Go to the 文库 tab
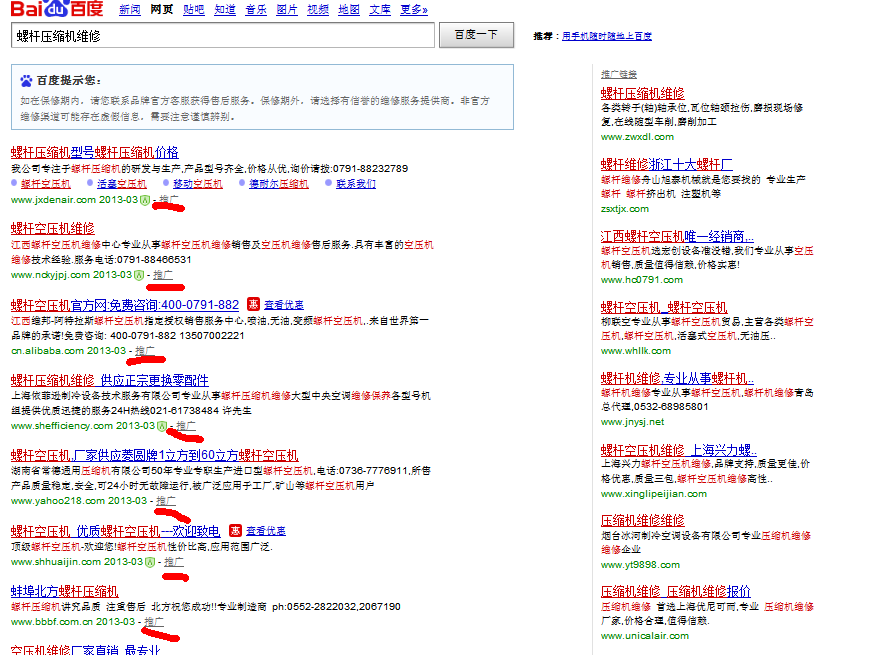880x655 pixels. tap(380, 10)
